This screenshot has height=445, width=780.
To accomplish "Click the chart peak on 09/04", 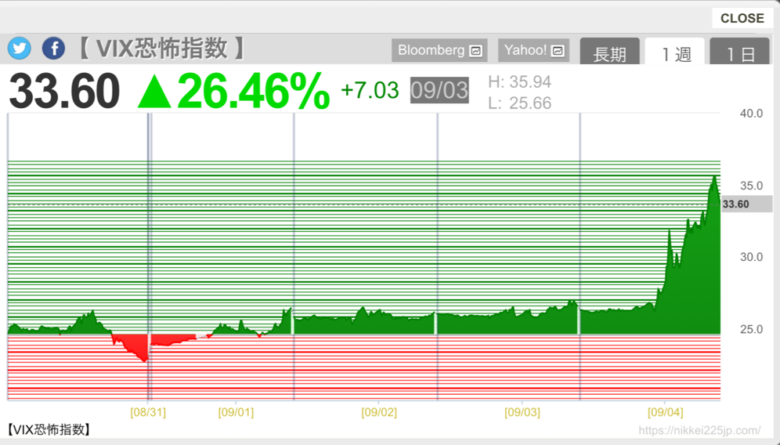I will click(714, 177).
